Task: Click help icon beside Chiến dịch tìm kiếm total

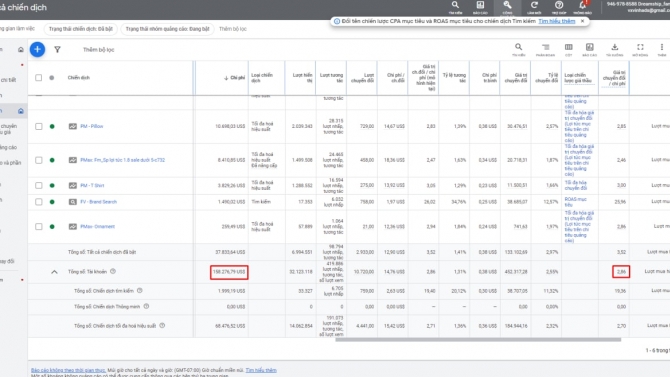Action: click(140, 291)
